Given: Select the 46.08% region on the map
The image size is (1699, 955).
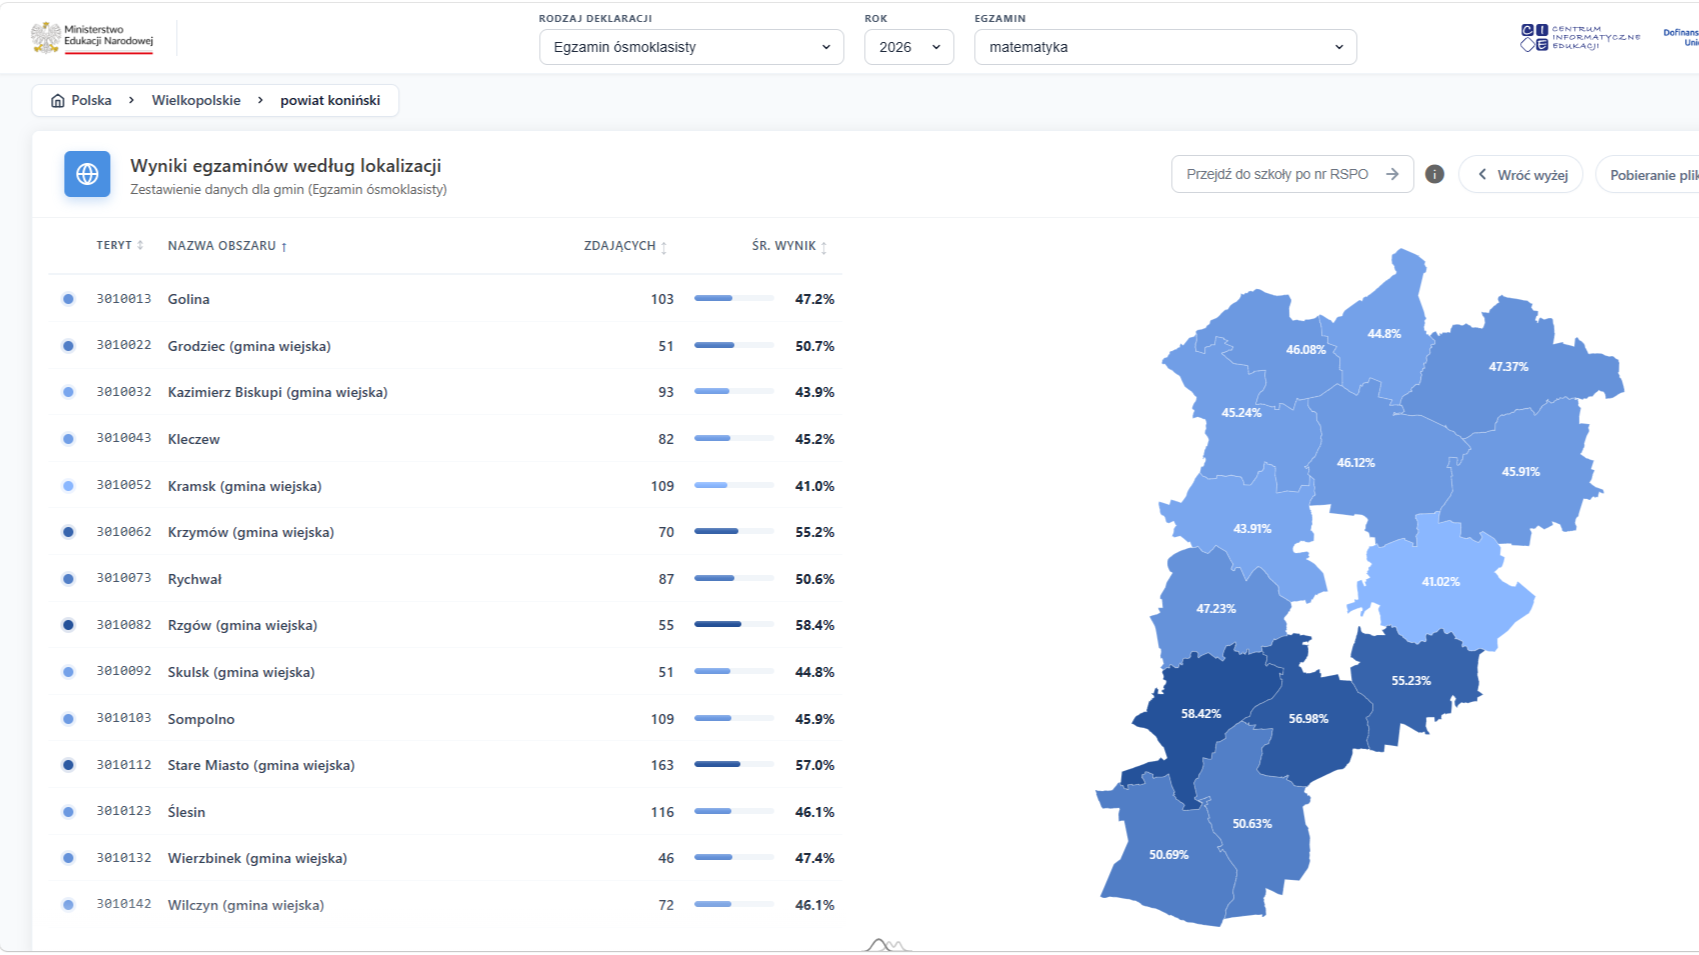Looking at the screenshot, I should point(1305,349).
